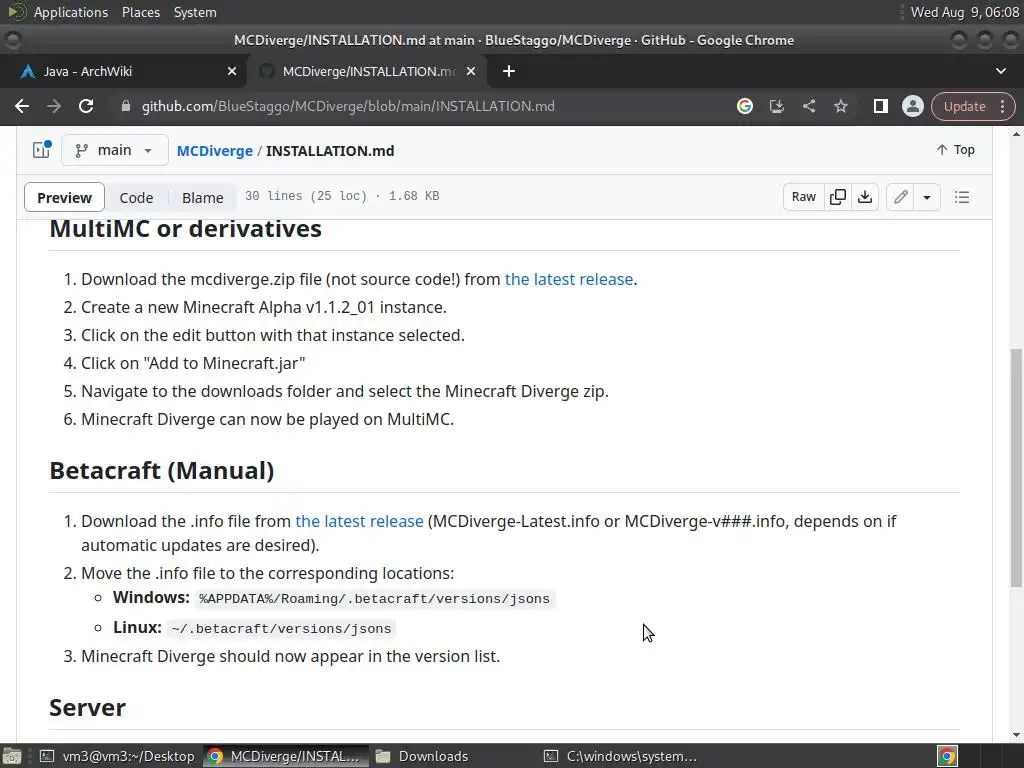
Task: Click the MCDiverge/INSTAL... taskbar entry
Action: [286, 756]
